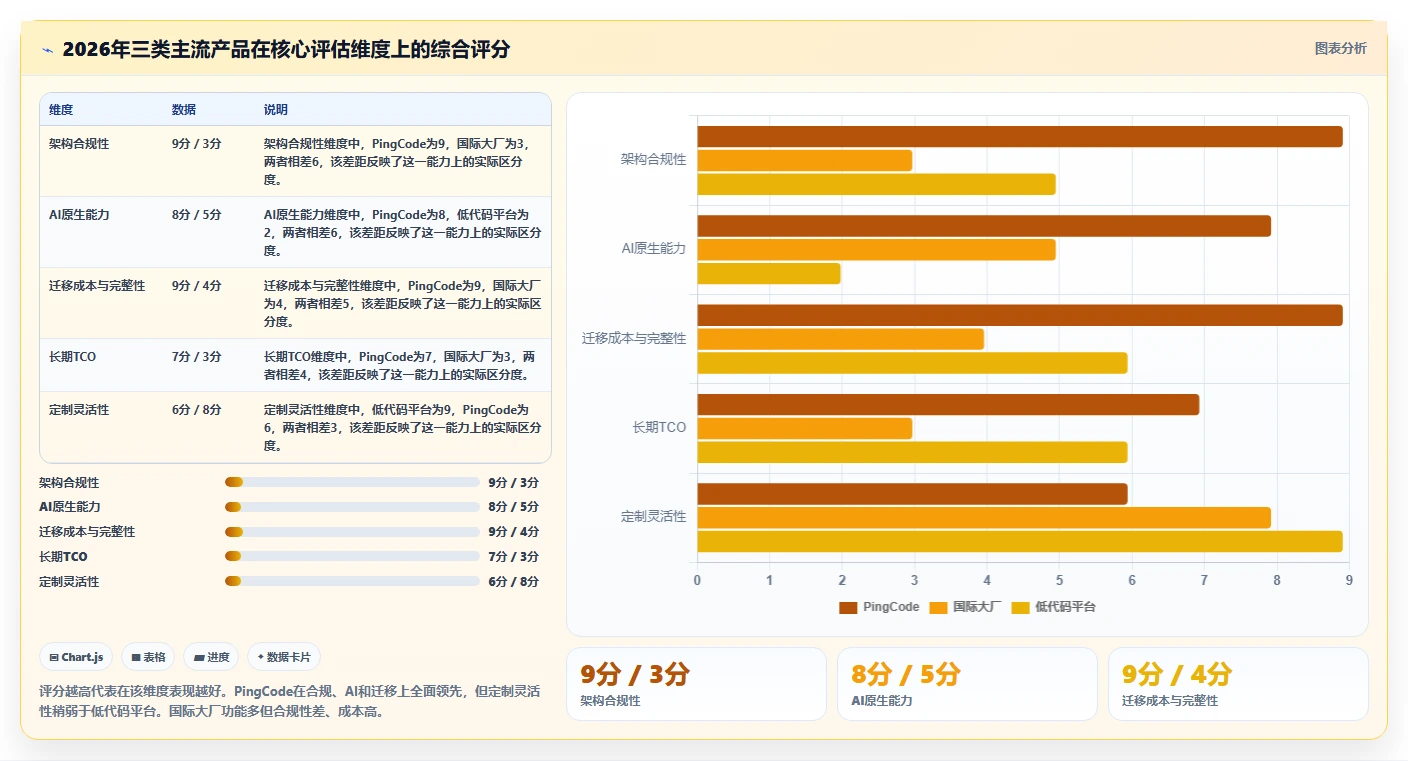
Task: Click the 迁移成本与完整性 progress bar
Action: pyautogui.click(x=353, y=532)
